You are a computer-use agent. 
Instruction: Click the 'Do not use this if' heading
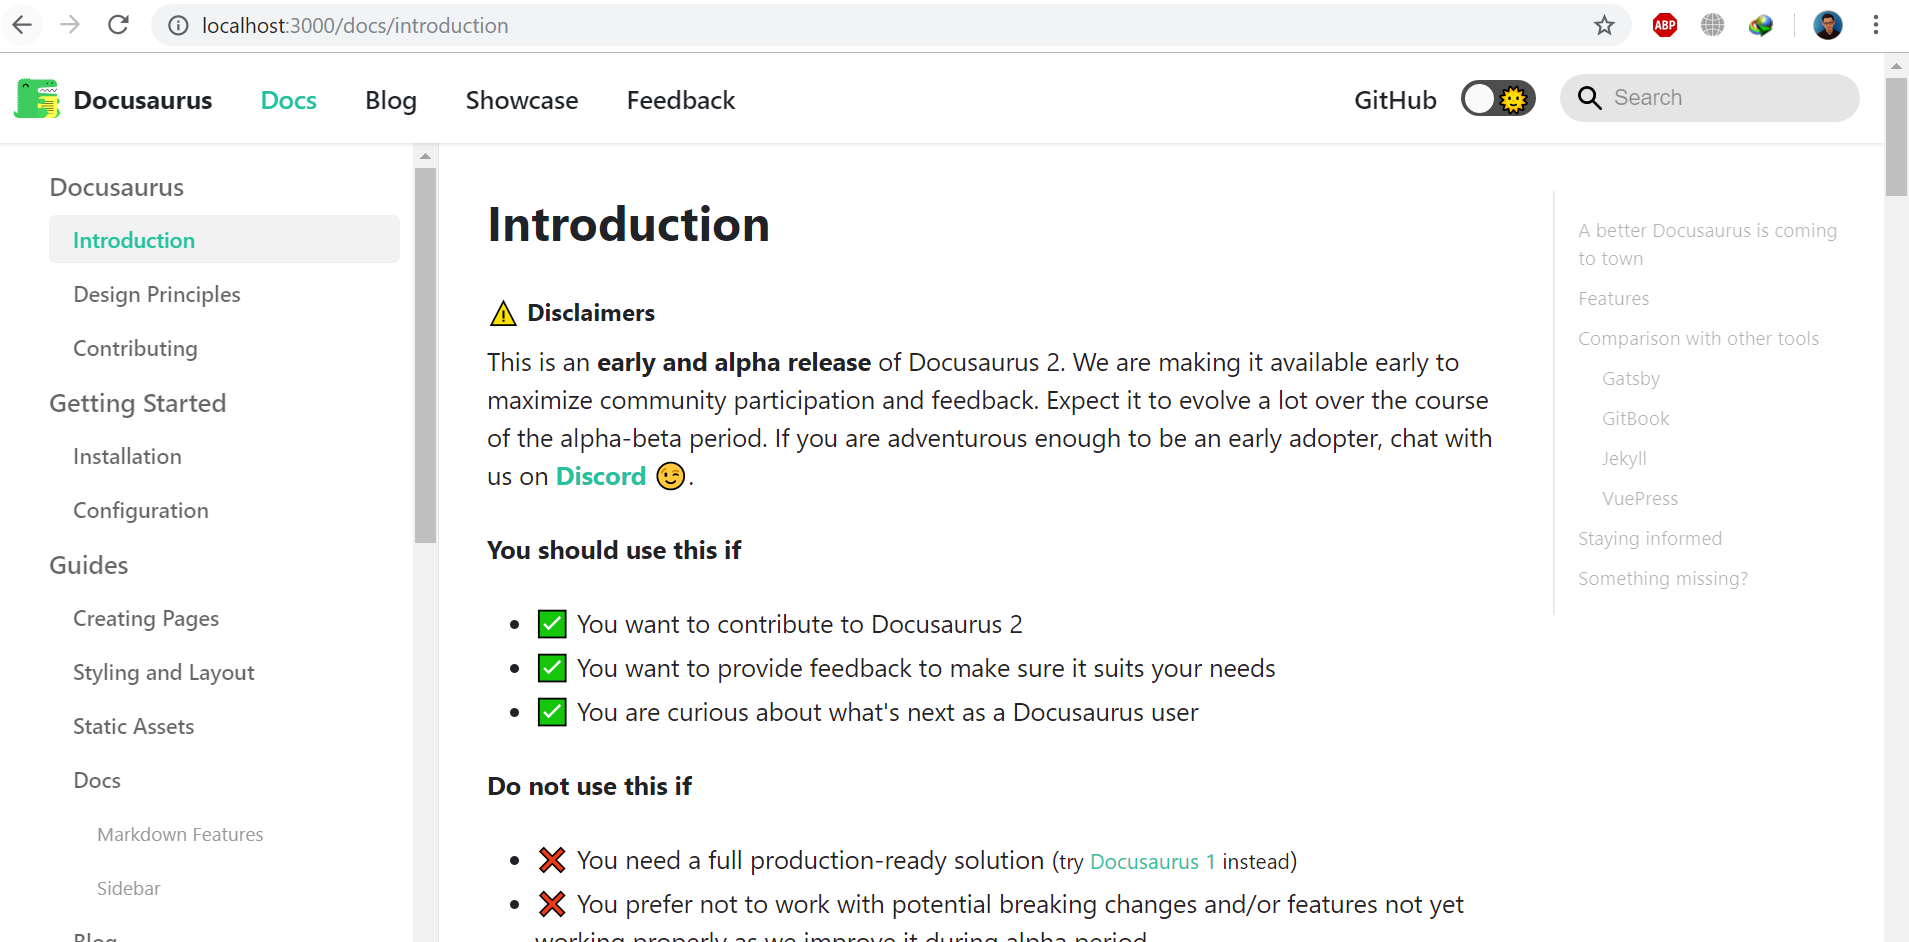[x=589, y=786]
